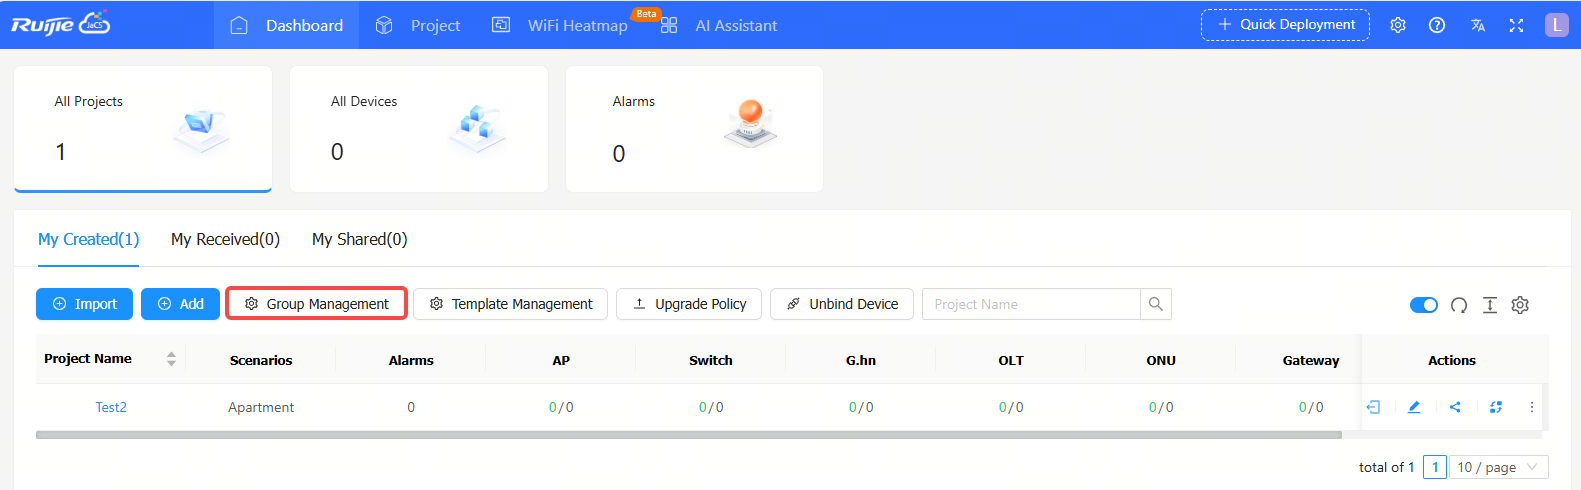Click the help question mark icon
Viewport: 1581px width, 490px height.
pyautogui.click(x=1437, y=25)
